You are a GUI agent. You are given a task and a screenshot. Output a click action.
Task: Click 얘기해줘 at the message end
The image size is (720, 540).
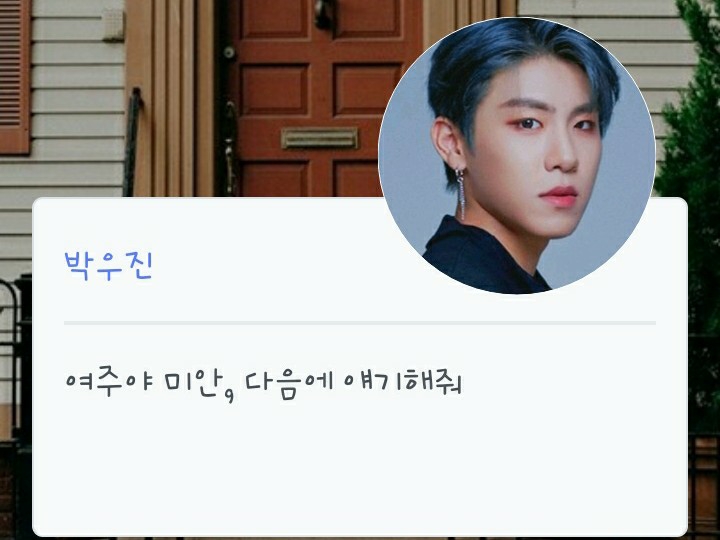[x=403, y=382]
